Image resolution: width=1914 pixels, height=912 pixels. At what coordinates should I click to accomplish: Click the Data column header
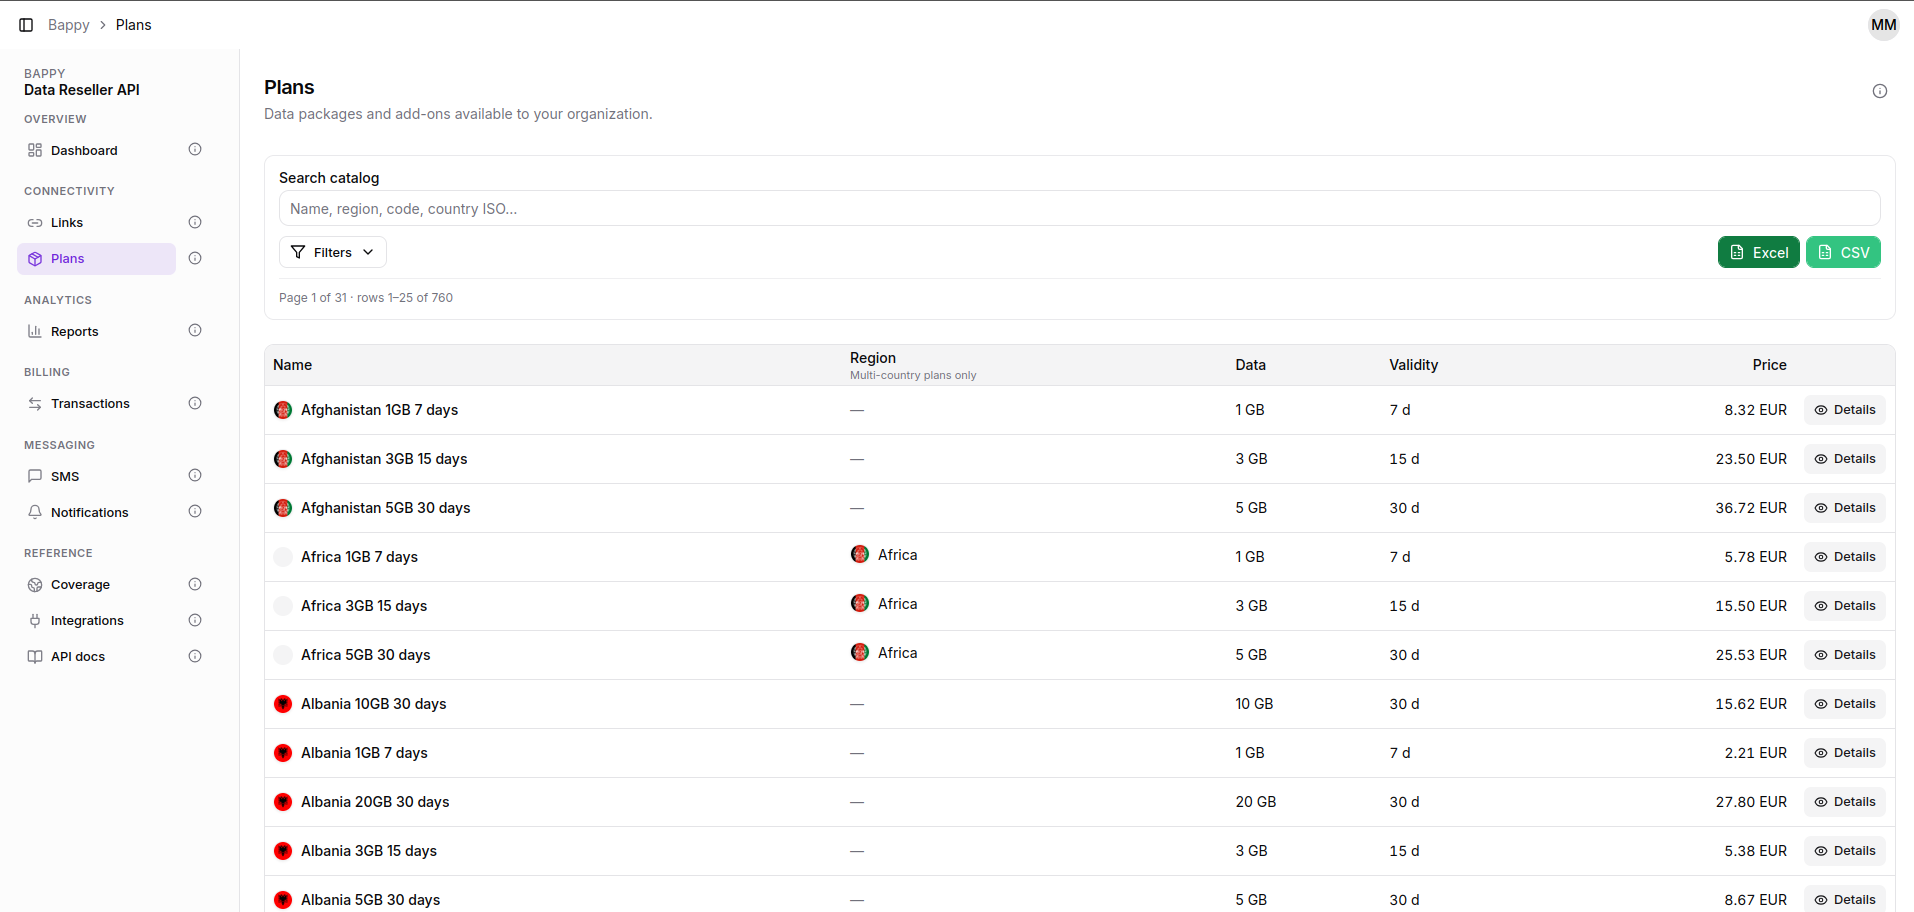click(1250, 365)
